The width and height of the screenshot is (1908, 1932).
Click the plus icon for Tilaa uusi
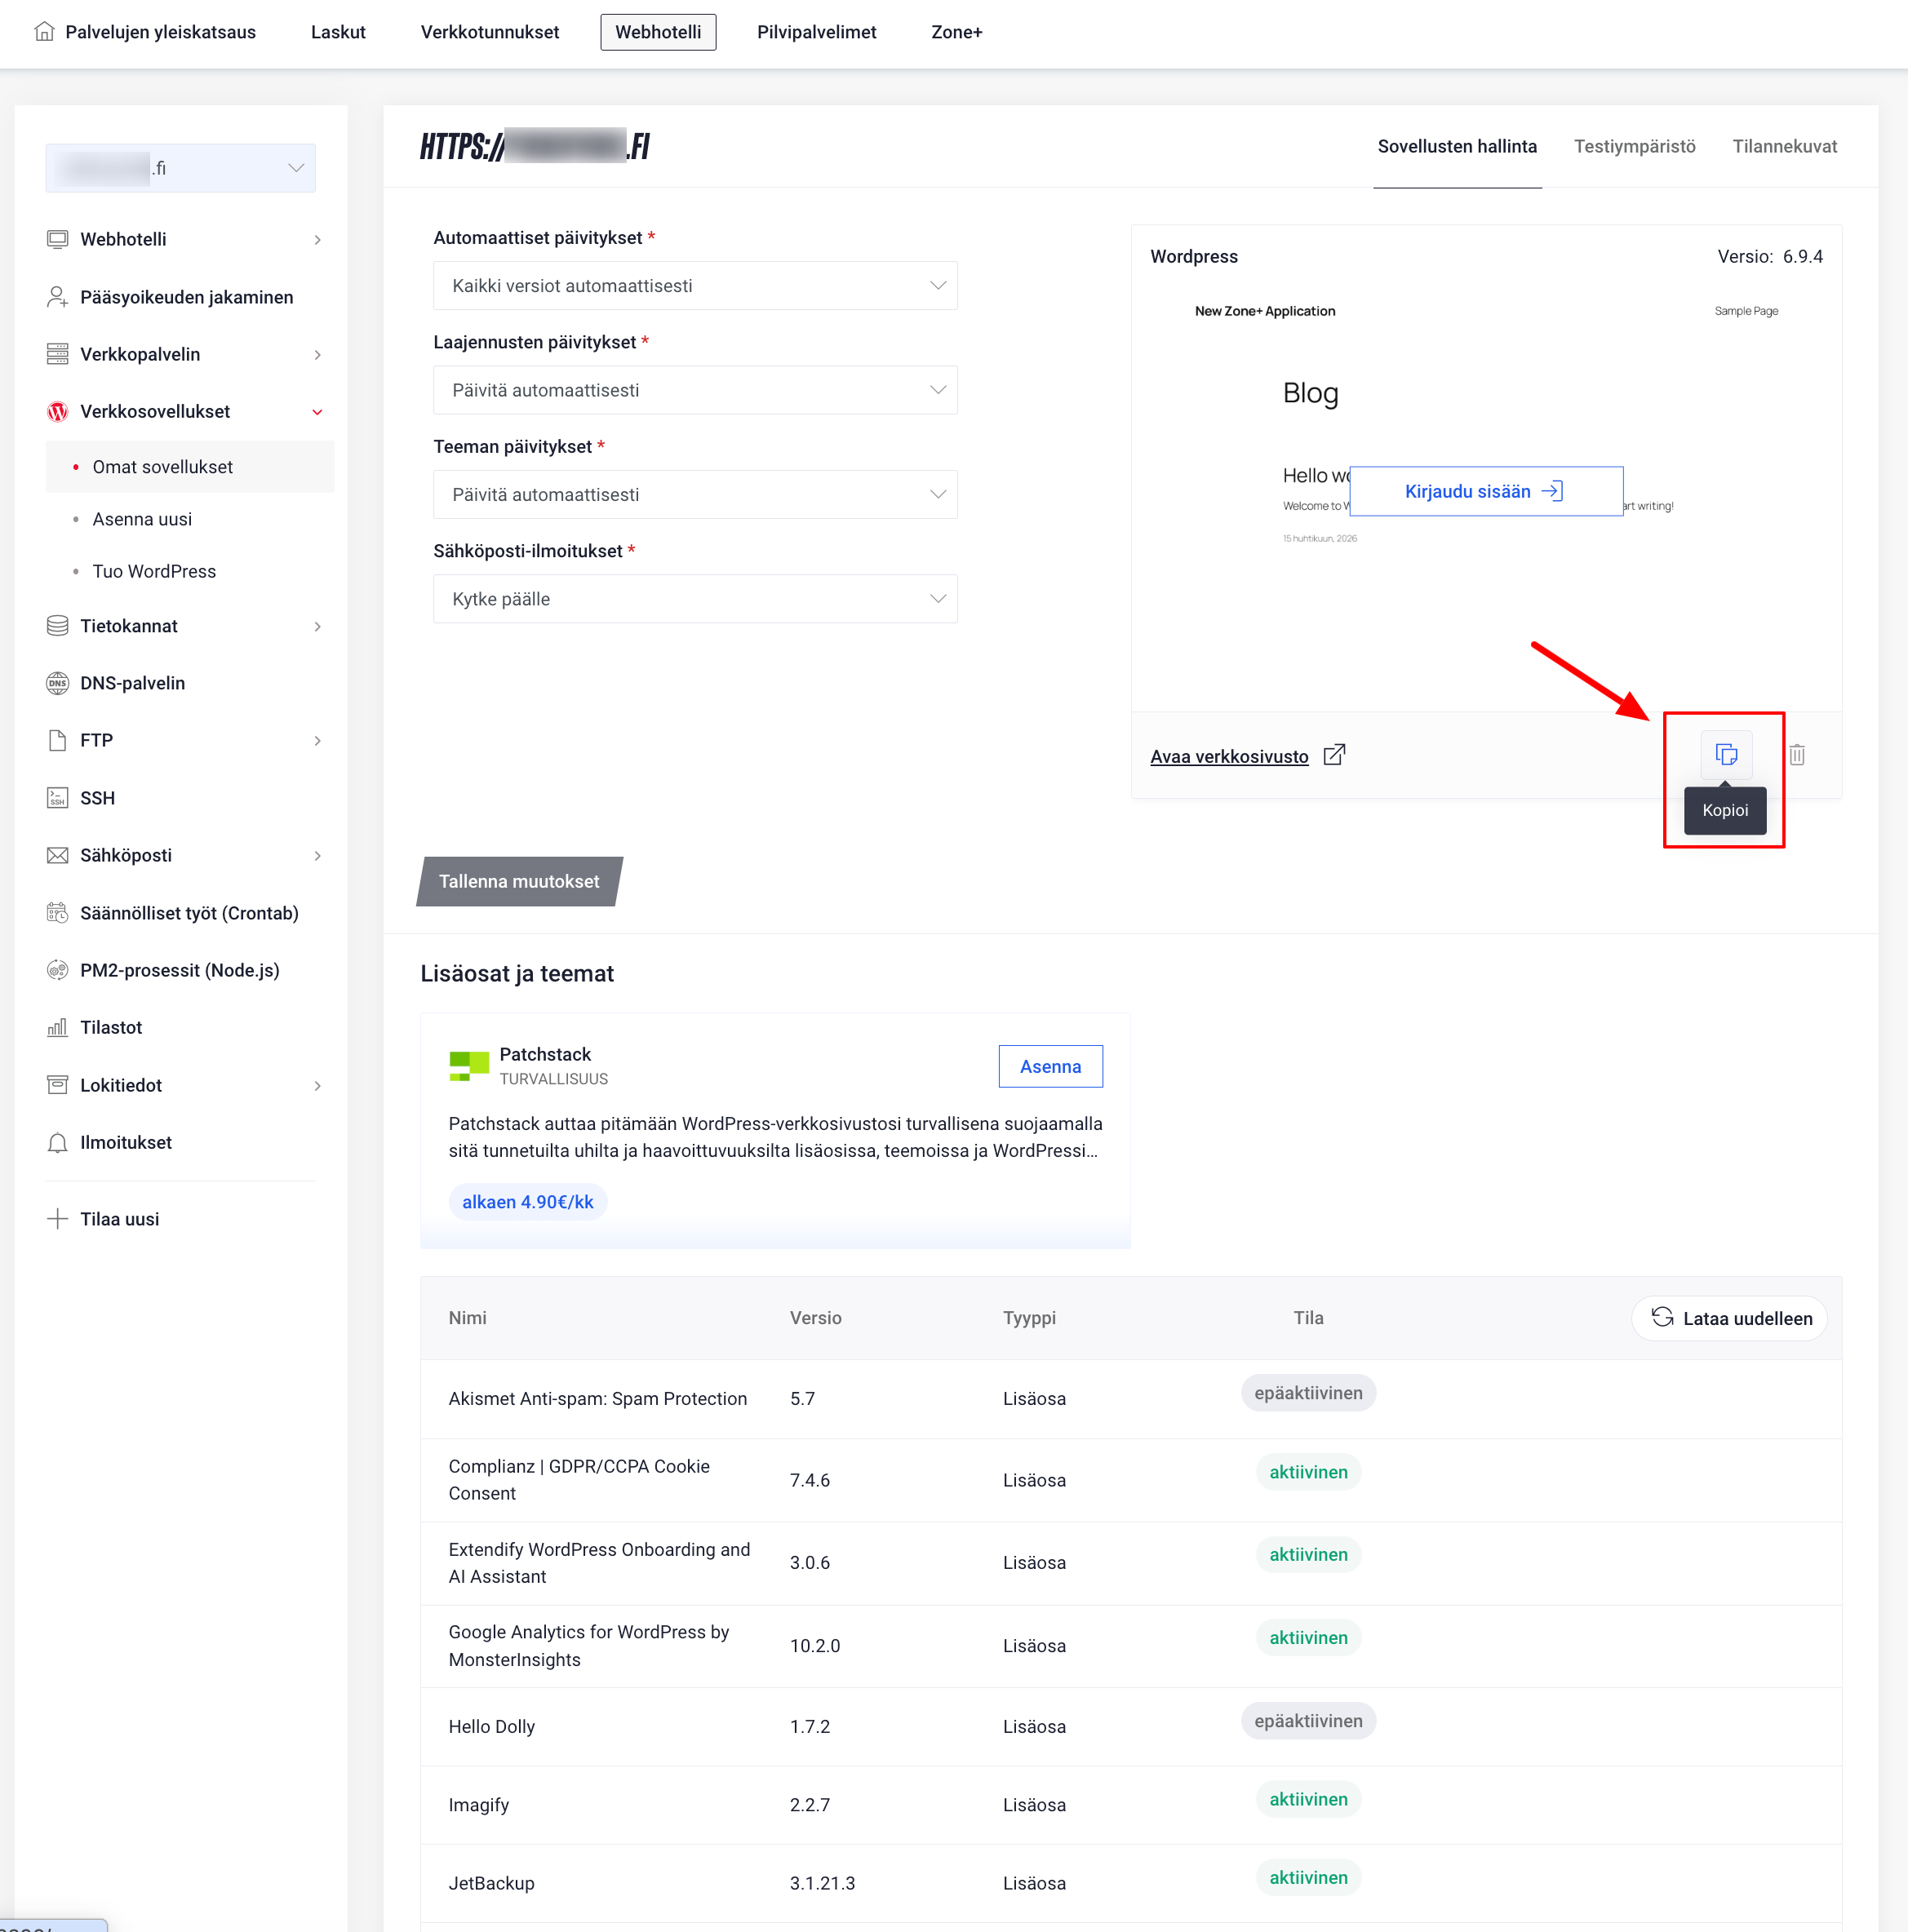[x=58, y=1219]
